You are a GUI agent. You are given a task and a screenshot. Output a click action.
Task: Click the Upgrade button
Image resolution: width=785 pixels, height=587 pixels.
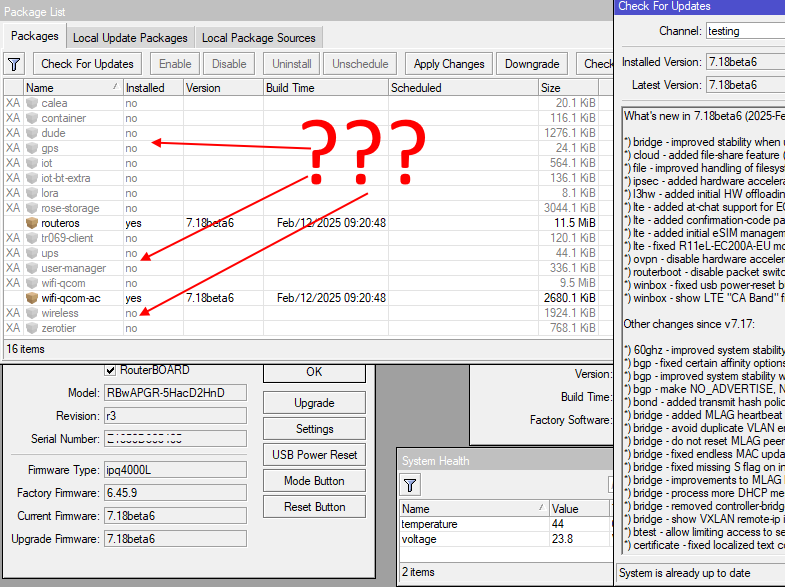click(314, 403)
